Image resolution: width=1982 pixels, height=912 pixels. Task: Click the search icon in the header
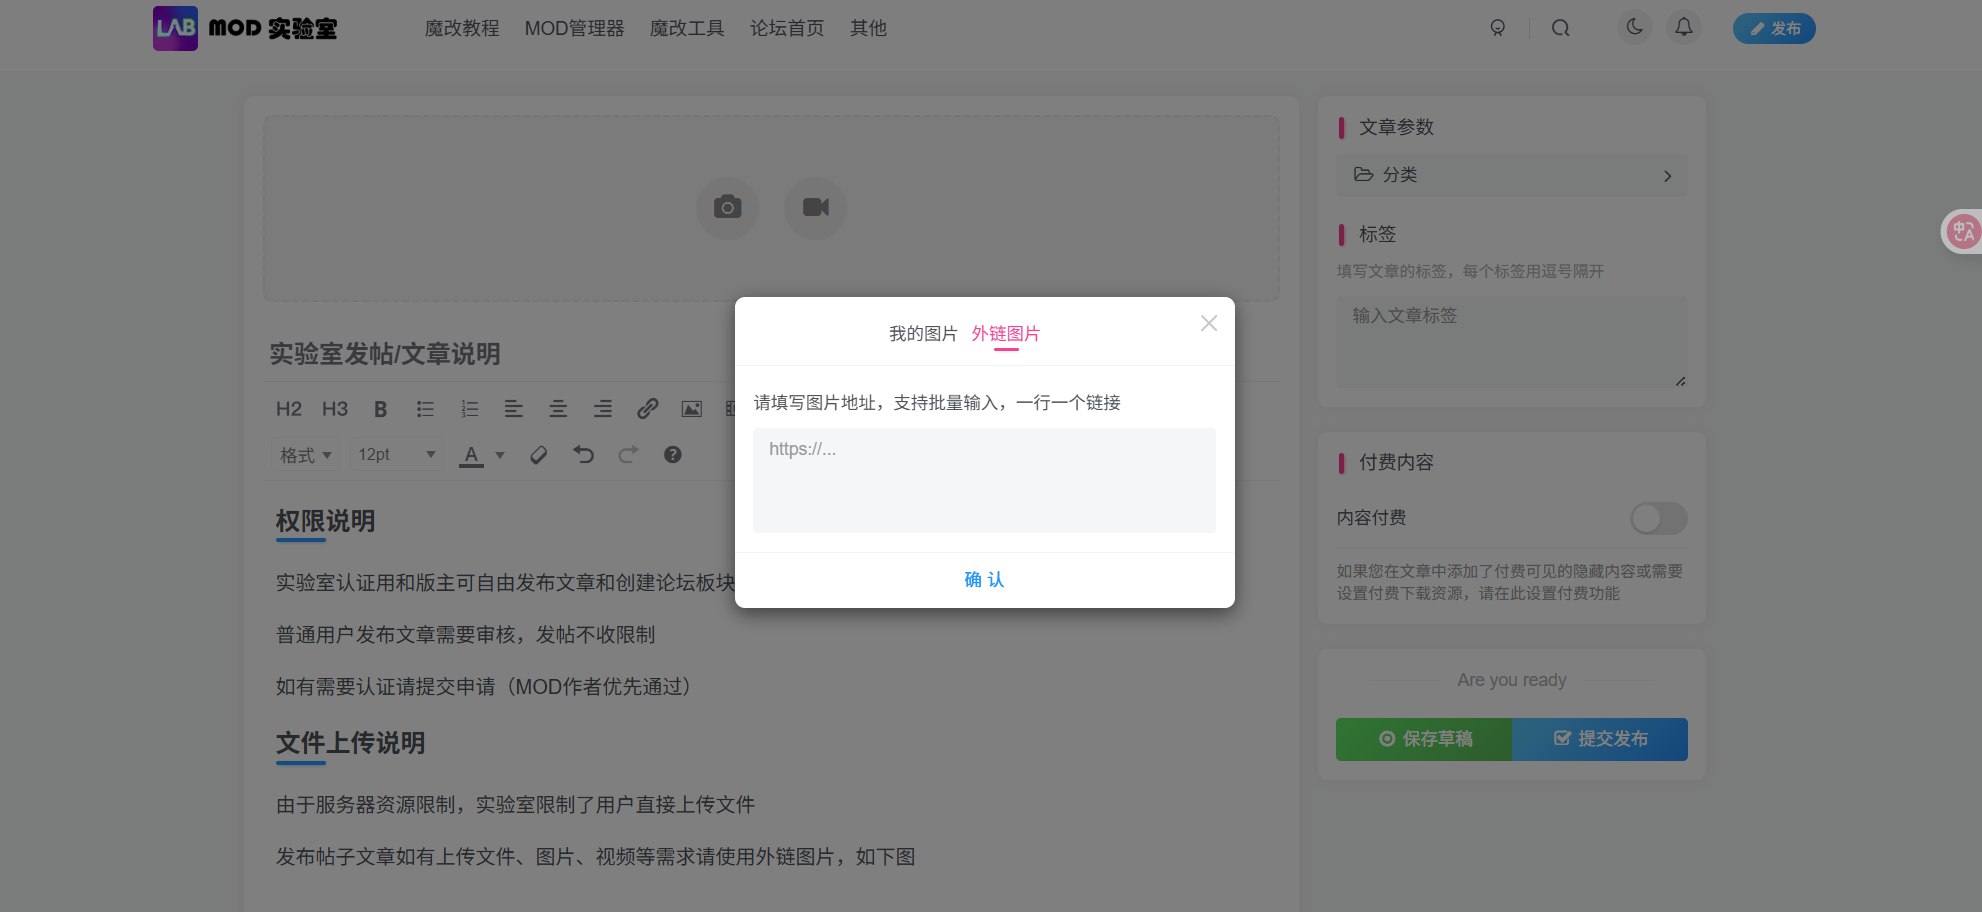(1560, 28)
